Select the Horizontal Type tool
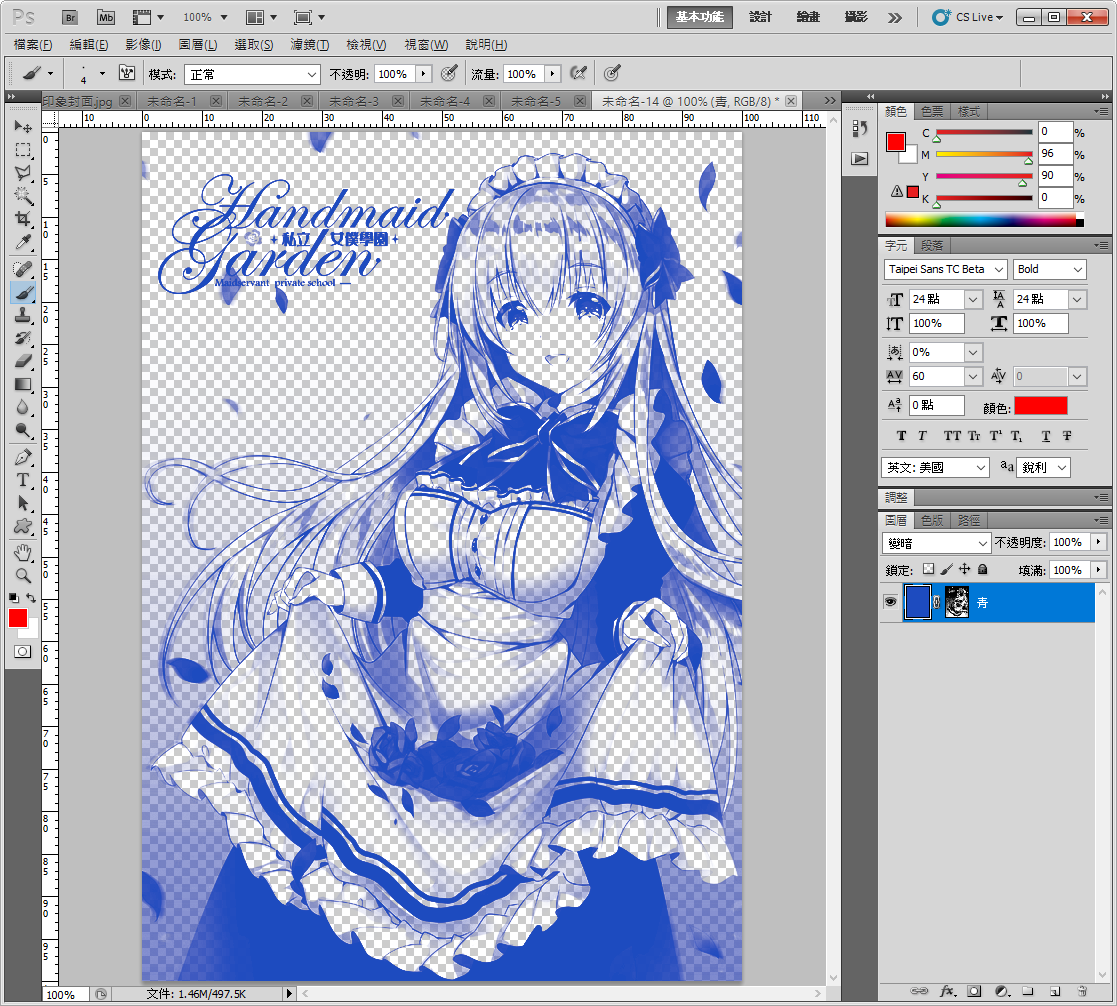Screen dimensions: 1117x1006 coord(23,480)
